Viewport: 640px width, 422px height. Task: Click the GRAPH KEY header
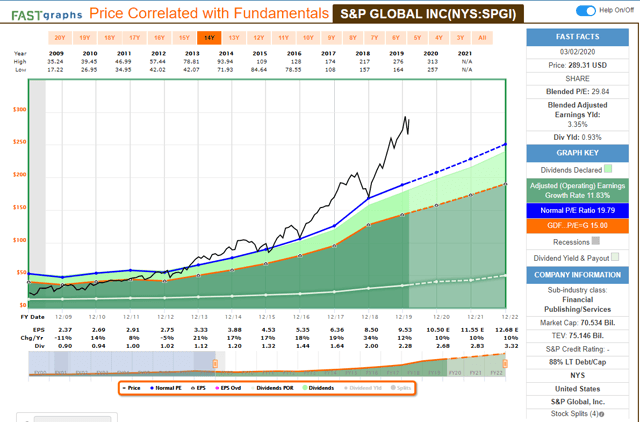point(577,153)
